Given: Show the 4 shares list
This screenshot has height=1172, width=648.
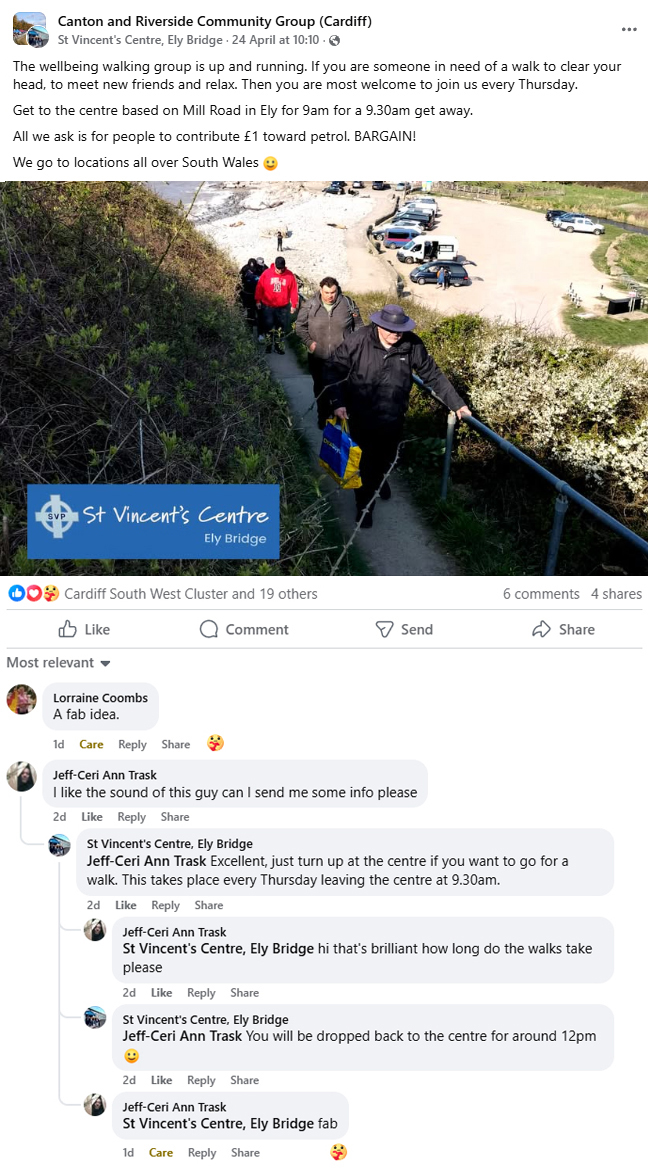Looking at the screenshot, I should [616, 593].
